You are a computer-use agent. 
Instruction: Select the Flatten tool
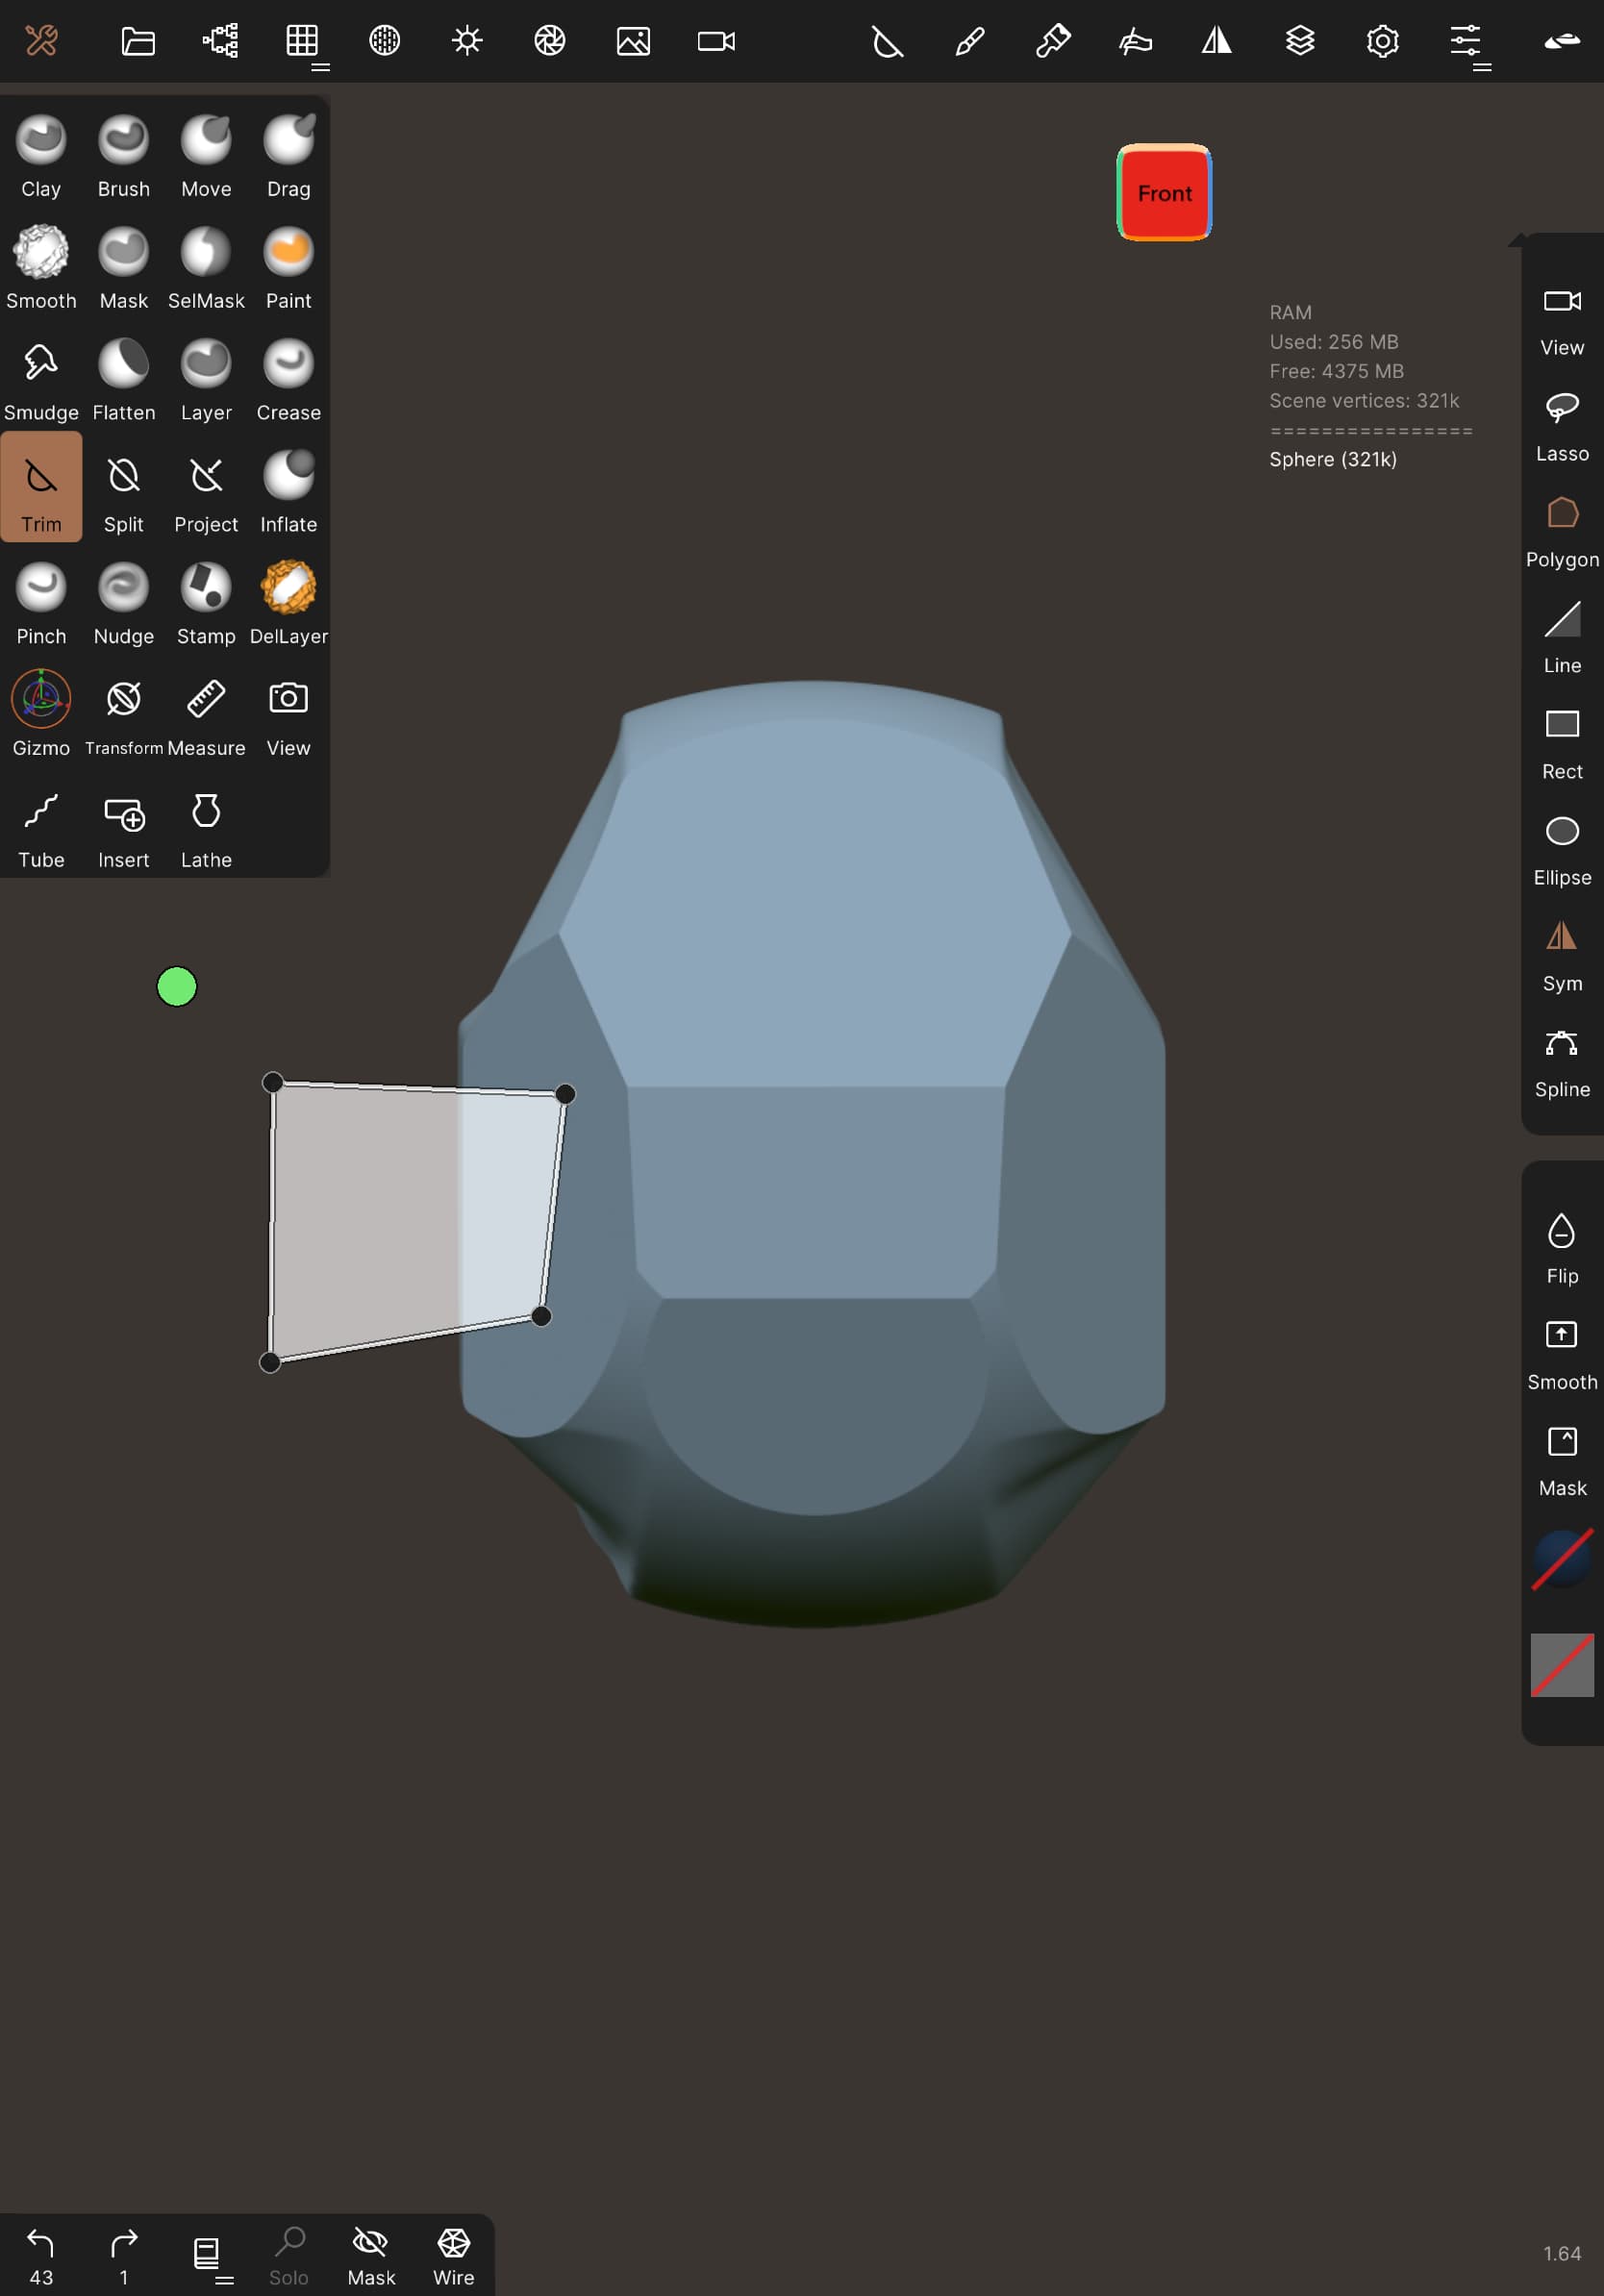point(123,380)
